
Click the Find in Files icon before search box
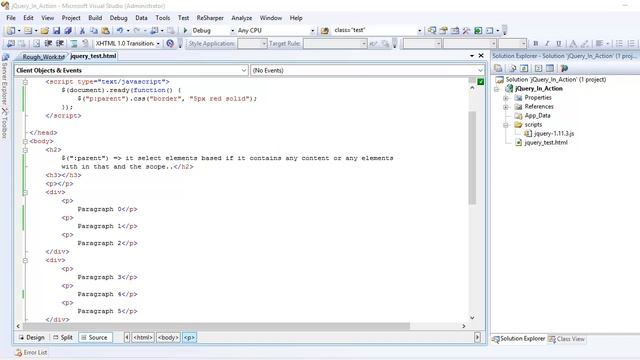(325, 31)
